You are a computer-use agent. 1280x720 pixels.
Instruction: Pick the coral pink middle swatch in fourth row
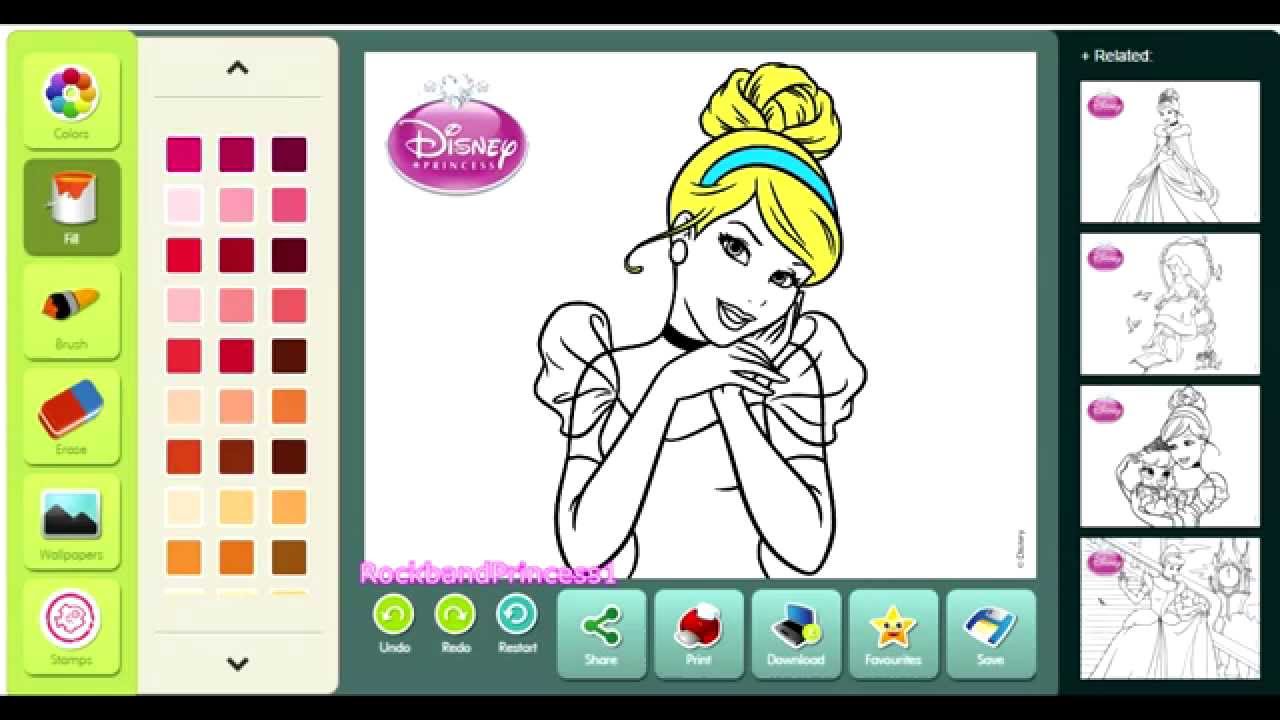(x=237, y=306)
